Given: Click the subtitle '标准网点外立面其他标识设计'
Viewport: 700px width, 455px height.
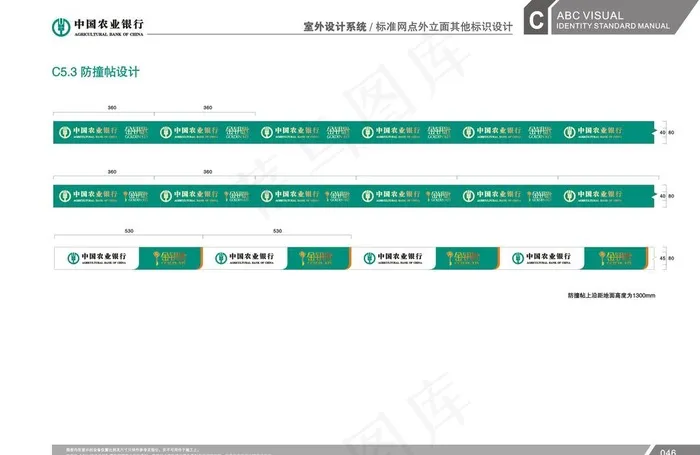Looking at the screenshot, I should [444, 27].
